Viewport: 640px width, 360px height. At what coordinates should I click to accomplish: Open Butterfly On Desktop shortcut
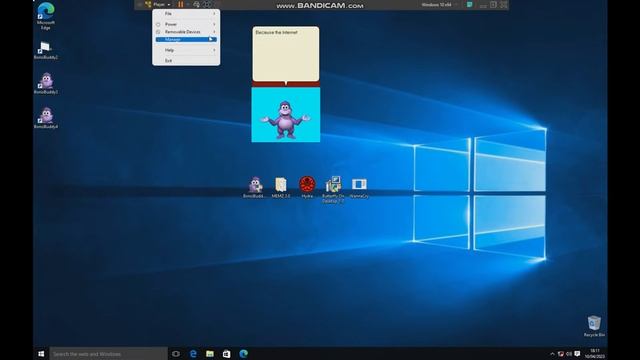(x=333, y=189)
